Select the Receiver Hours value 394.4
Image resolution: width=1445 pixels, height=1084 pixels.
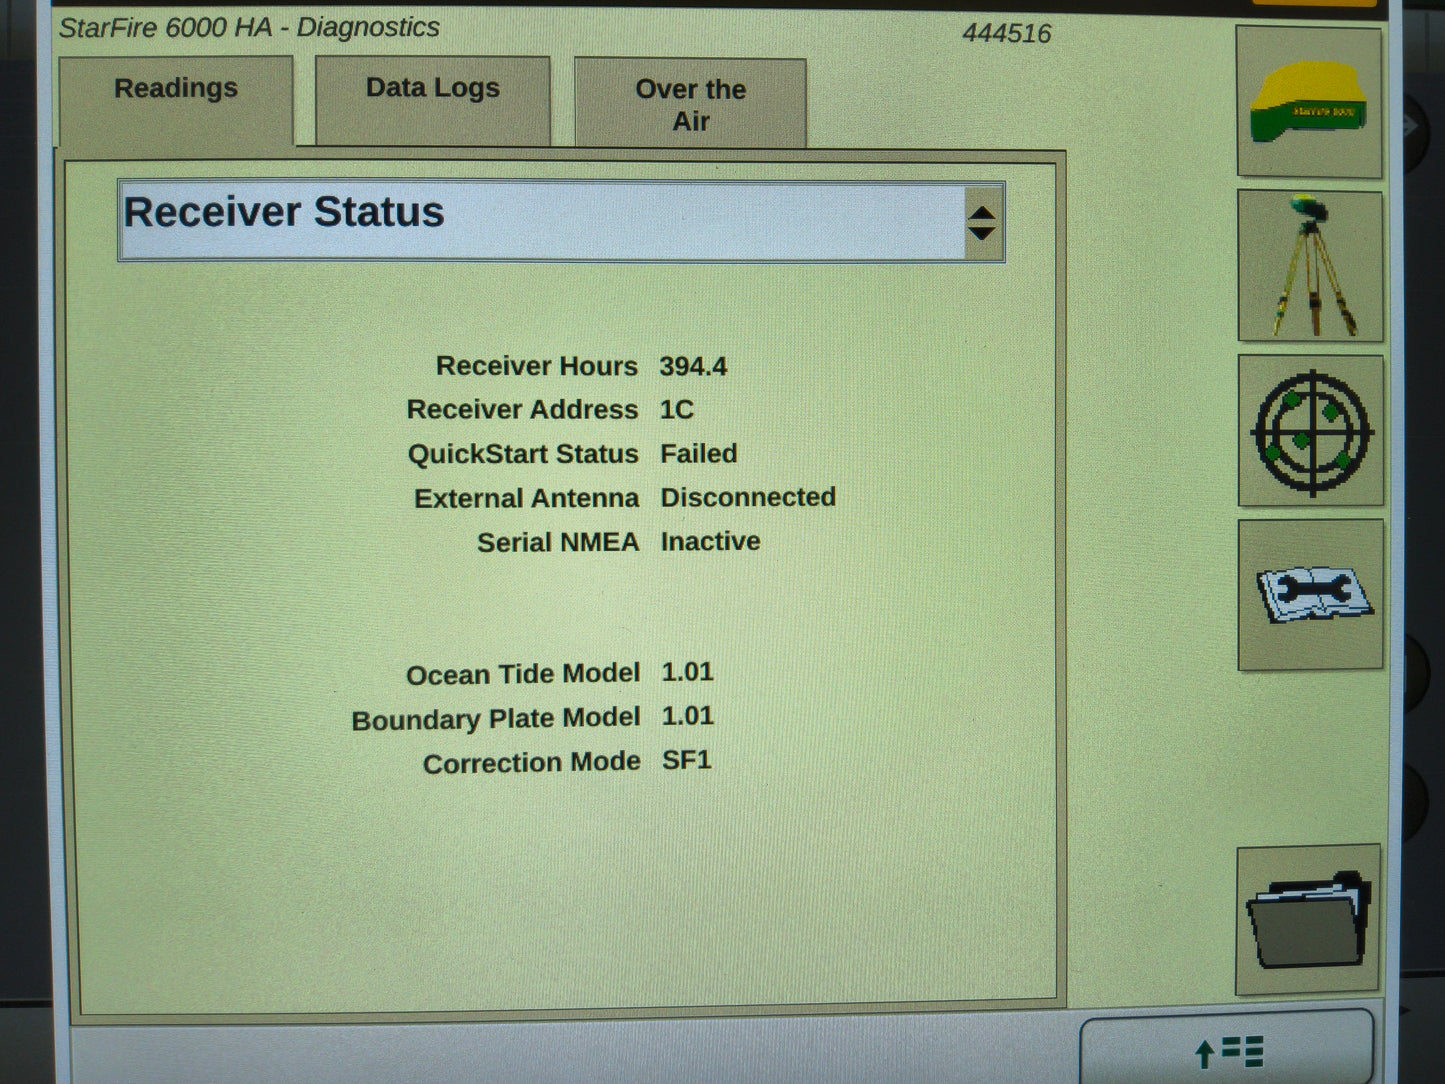click(x=693, y=367)
